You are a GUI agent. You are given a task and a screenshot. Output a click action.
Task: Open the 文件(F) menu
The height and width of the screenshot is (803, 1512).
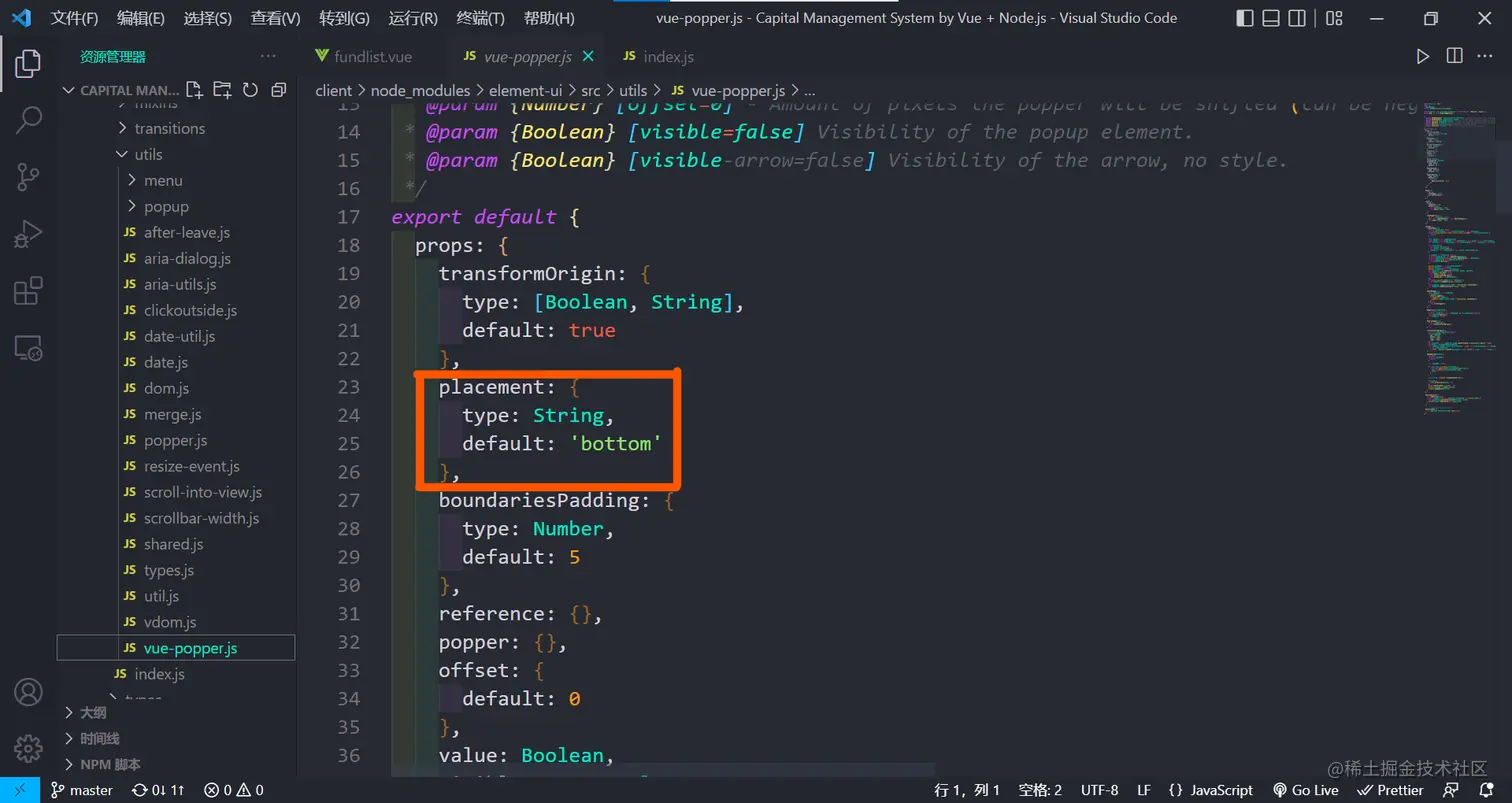click(75, 18)
